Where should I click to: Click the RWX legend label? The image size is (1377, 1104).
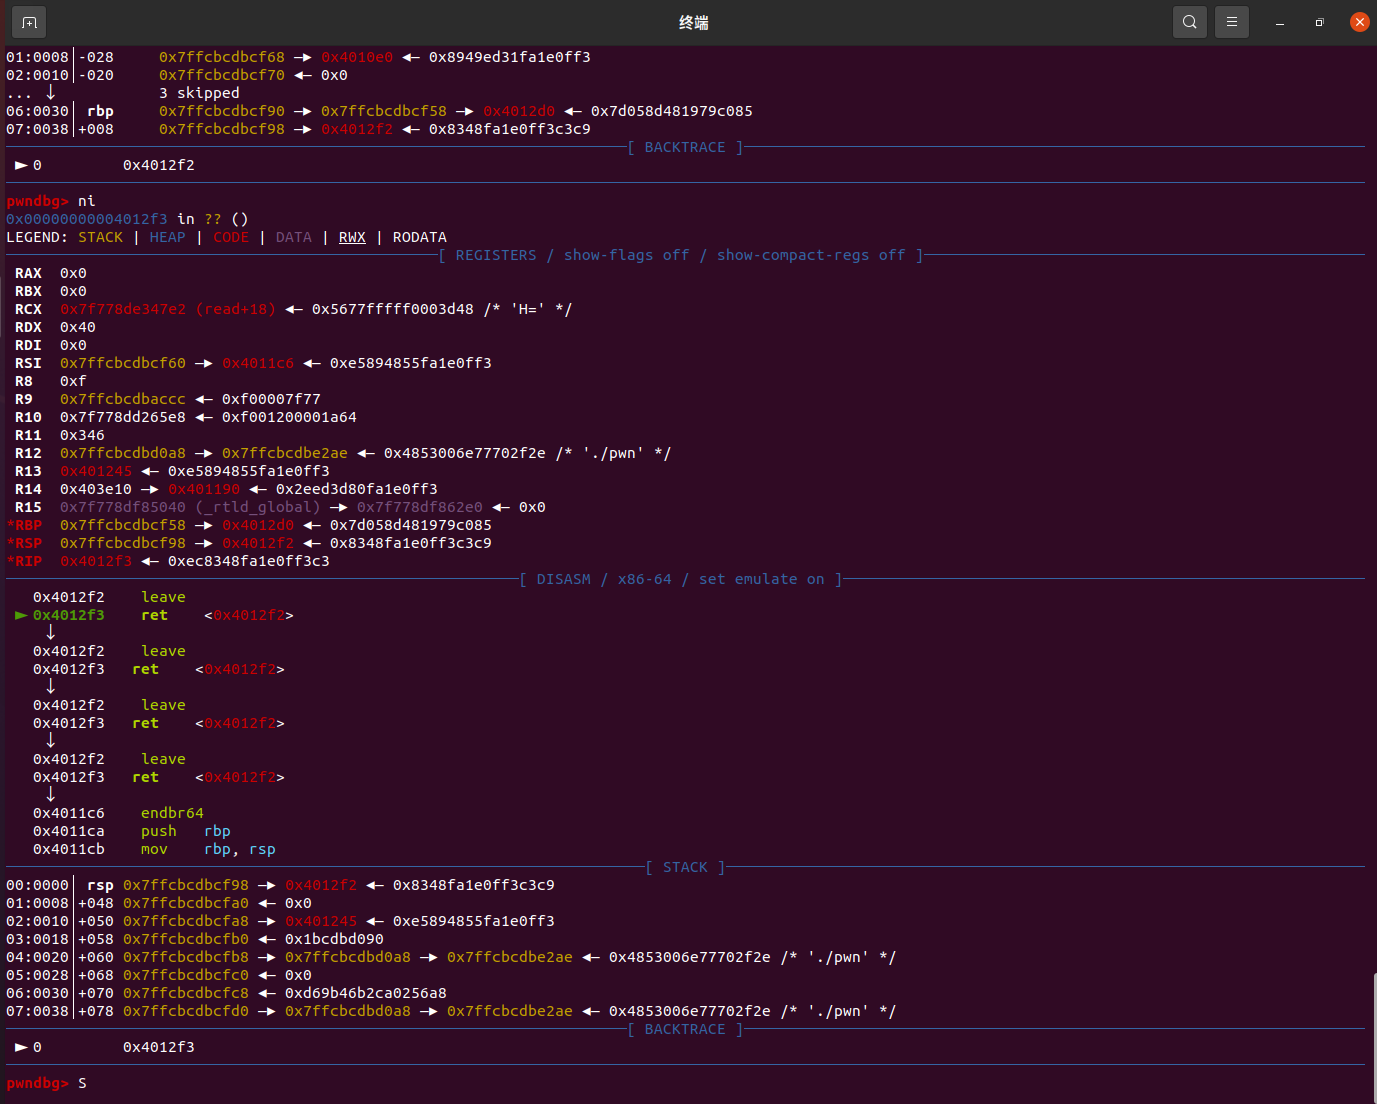point(352,237)
